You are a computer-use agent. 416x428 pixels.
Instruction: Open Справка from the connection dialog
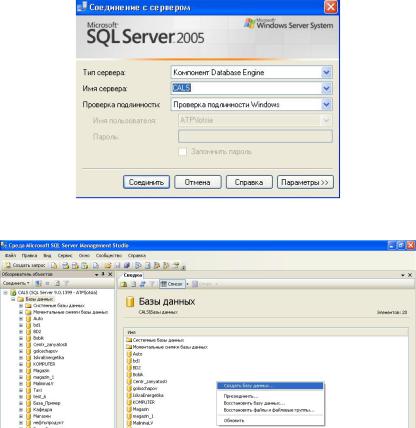249,182
